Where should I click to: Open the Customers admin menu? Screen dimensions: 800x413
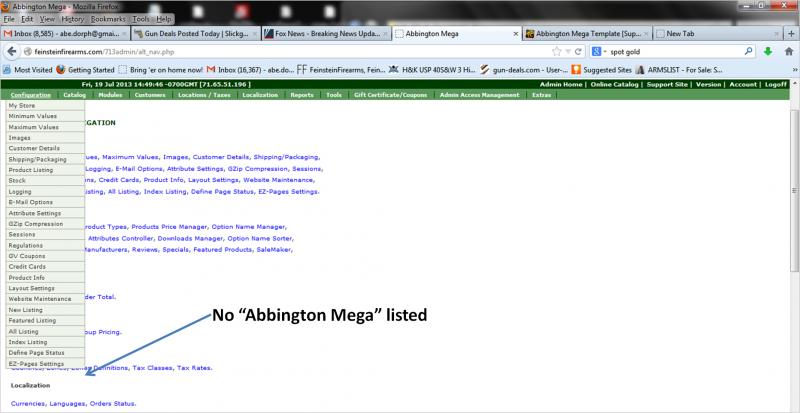(x=150, y=95)
